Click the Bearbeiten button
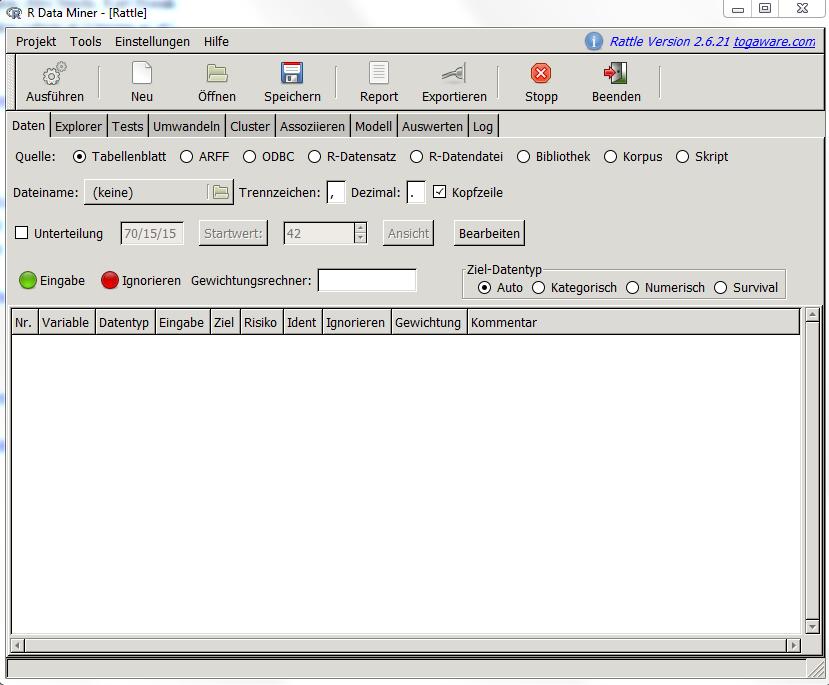The width and height of the screenshot is (829, 685). point(489,233)
